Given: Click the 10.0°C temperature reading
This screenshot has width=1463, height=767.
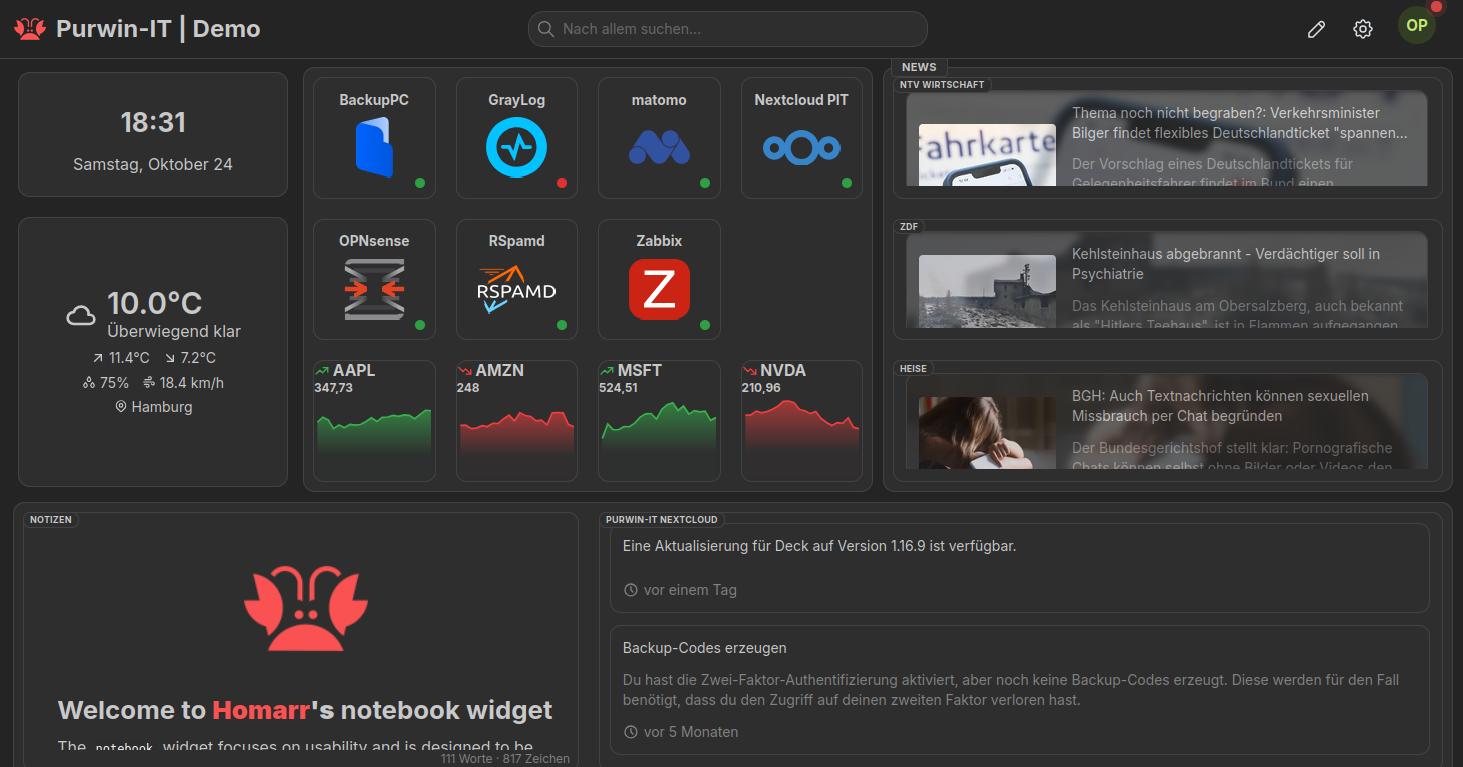Looking at the screenshot, I should [155, 303].
